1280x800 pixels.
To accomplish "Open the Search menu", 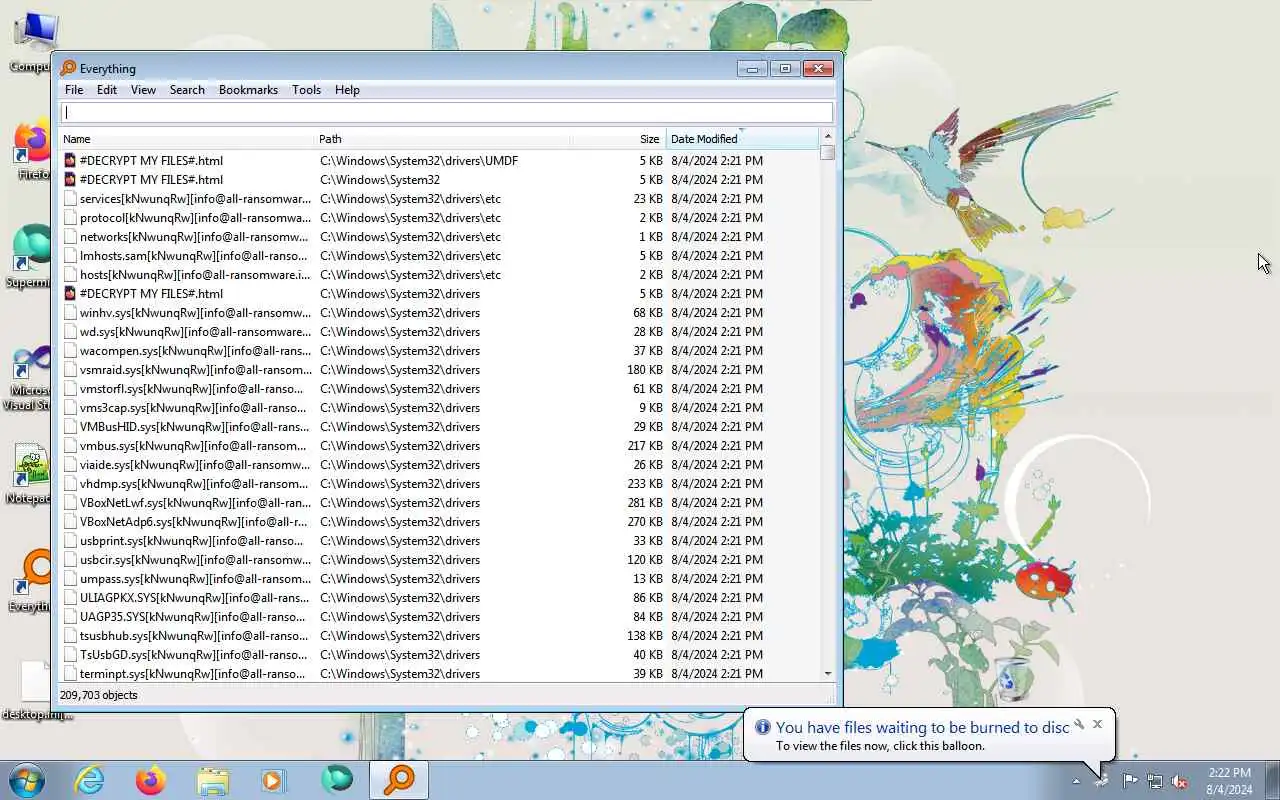I will (x=187, y=90).
